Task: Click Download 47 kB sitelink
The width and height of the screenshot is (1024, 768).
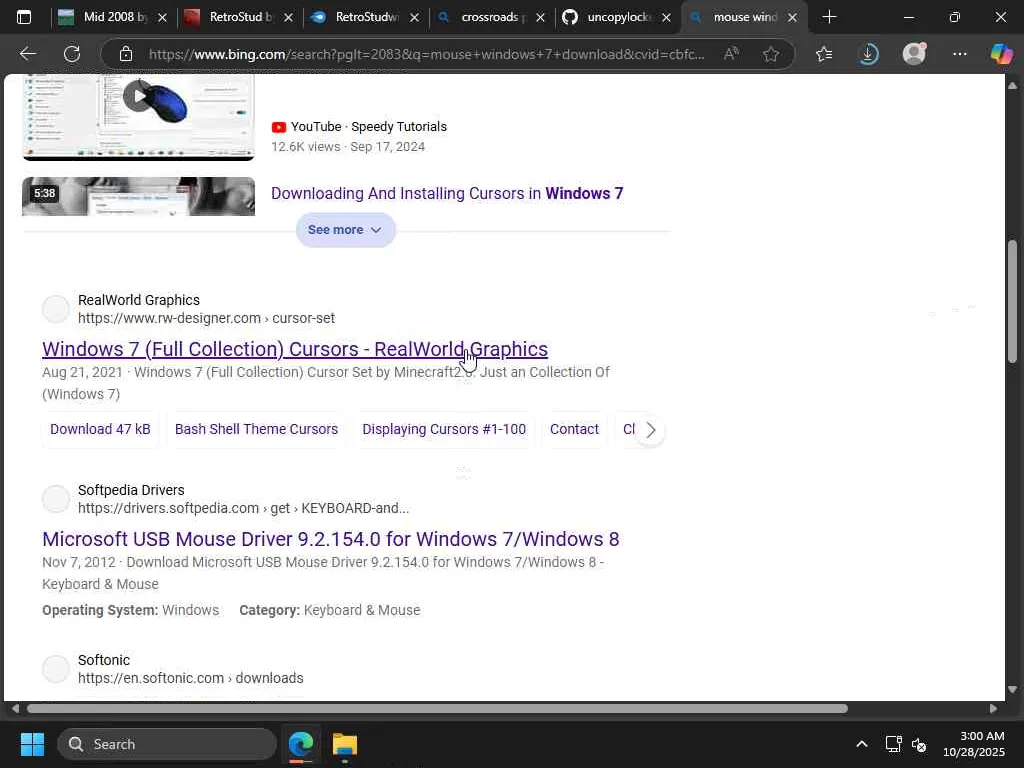Action: (101, 429)
